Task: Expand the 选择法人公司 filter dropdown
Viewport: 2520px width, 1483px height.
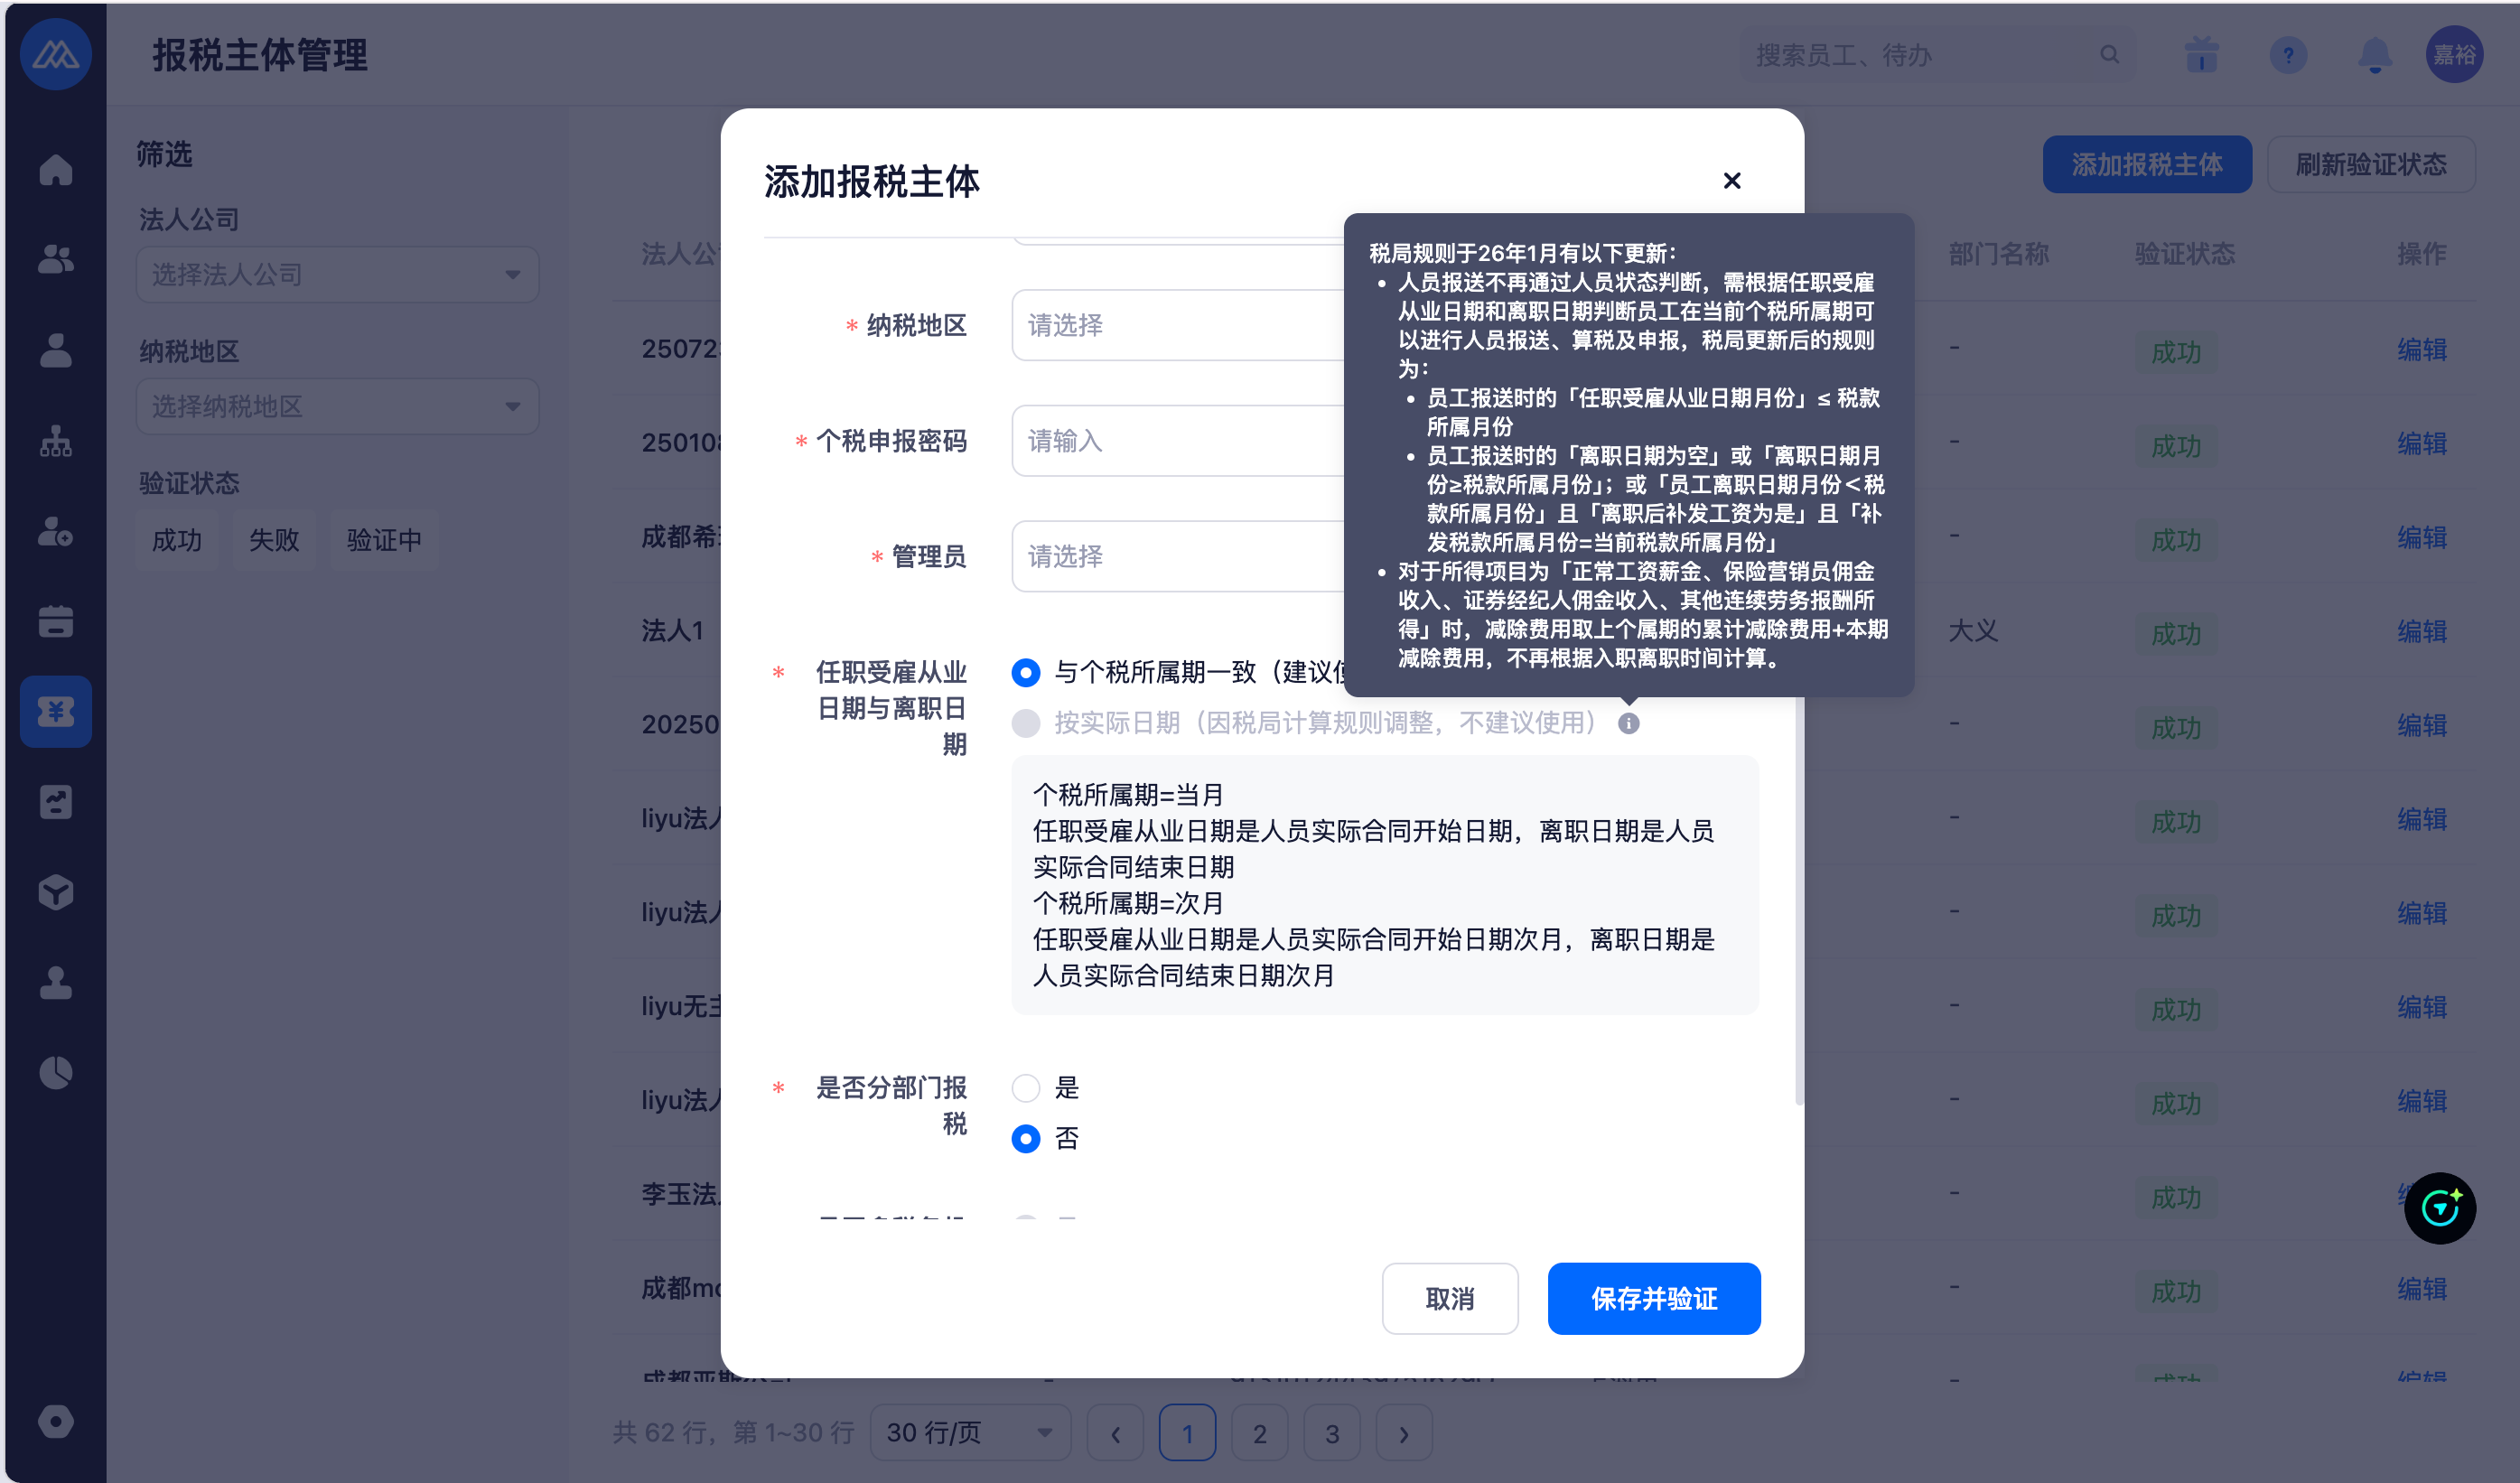Action: click(337, 274)
